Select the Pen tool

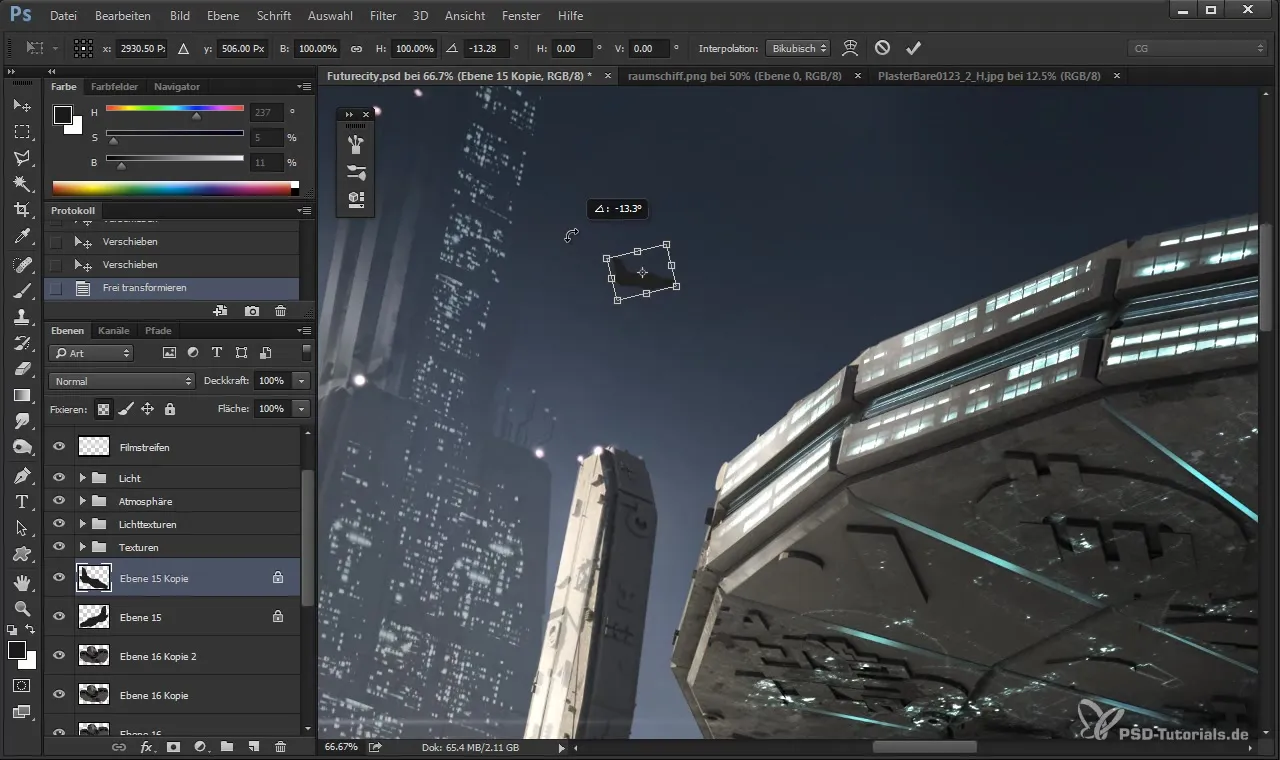coord(22,475)
